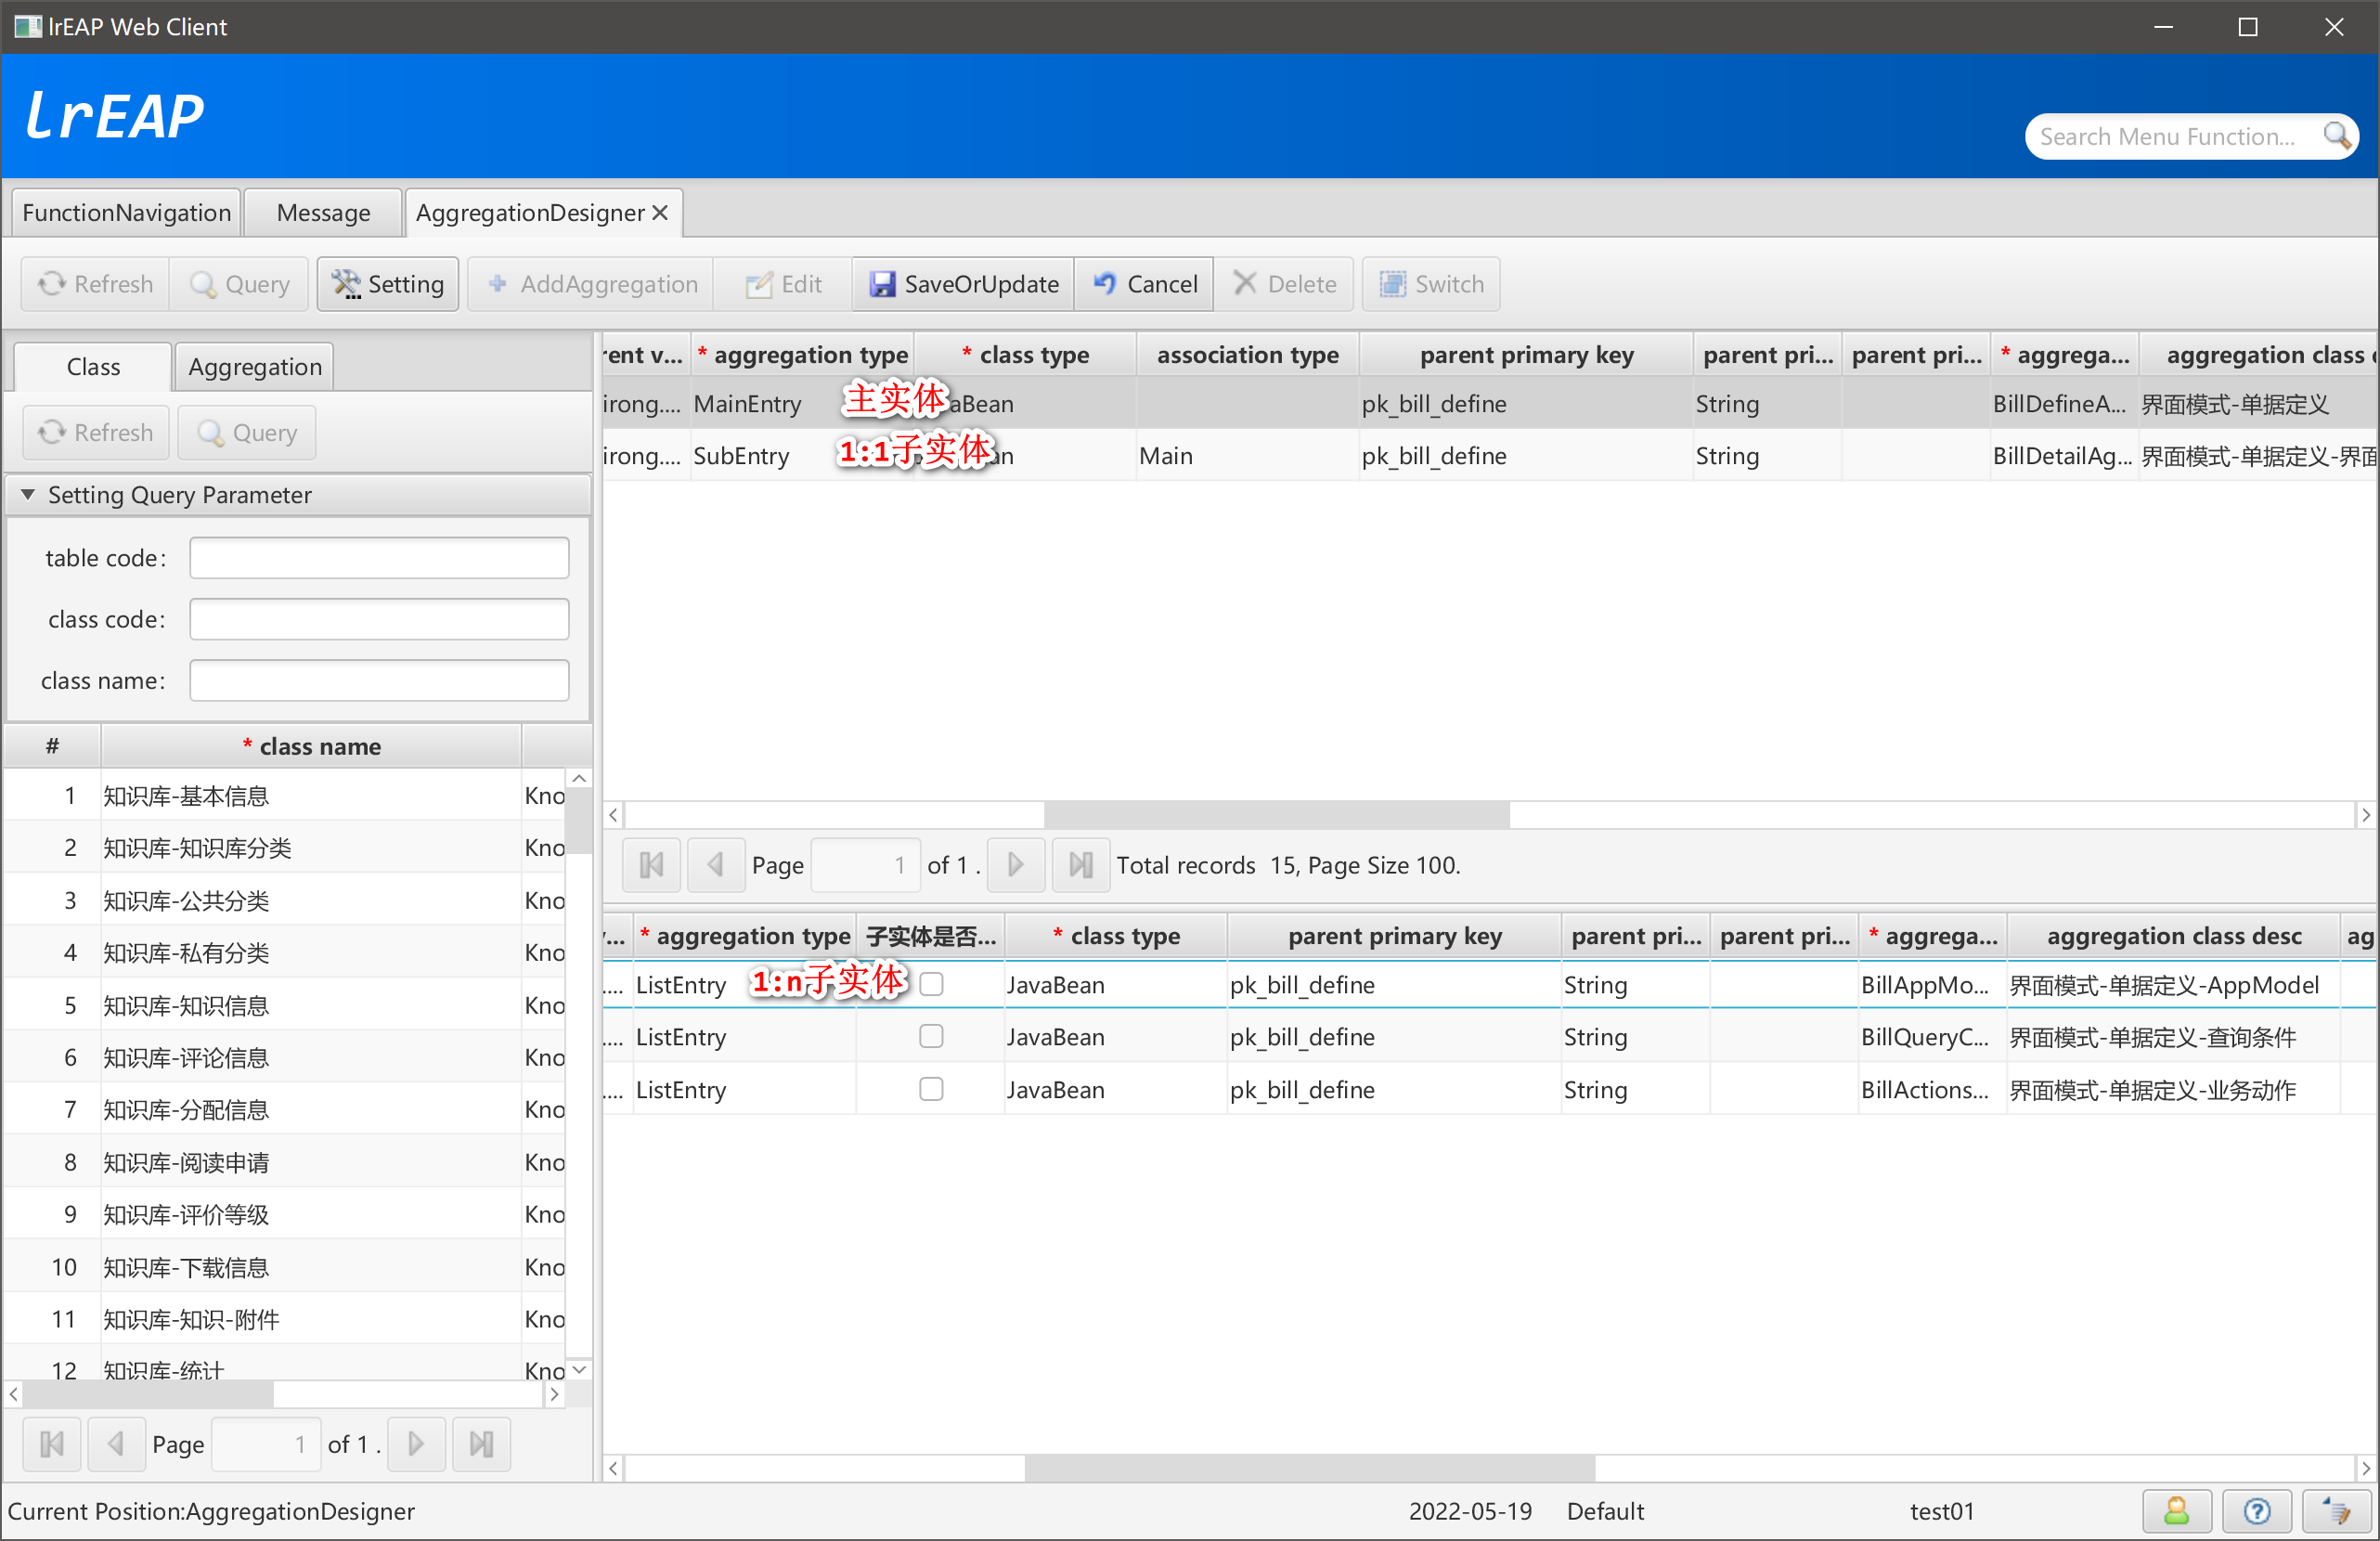
Task: Go to first page in upper grid pager
Action: 651,865
